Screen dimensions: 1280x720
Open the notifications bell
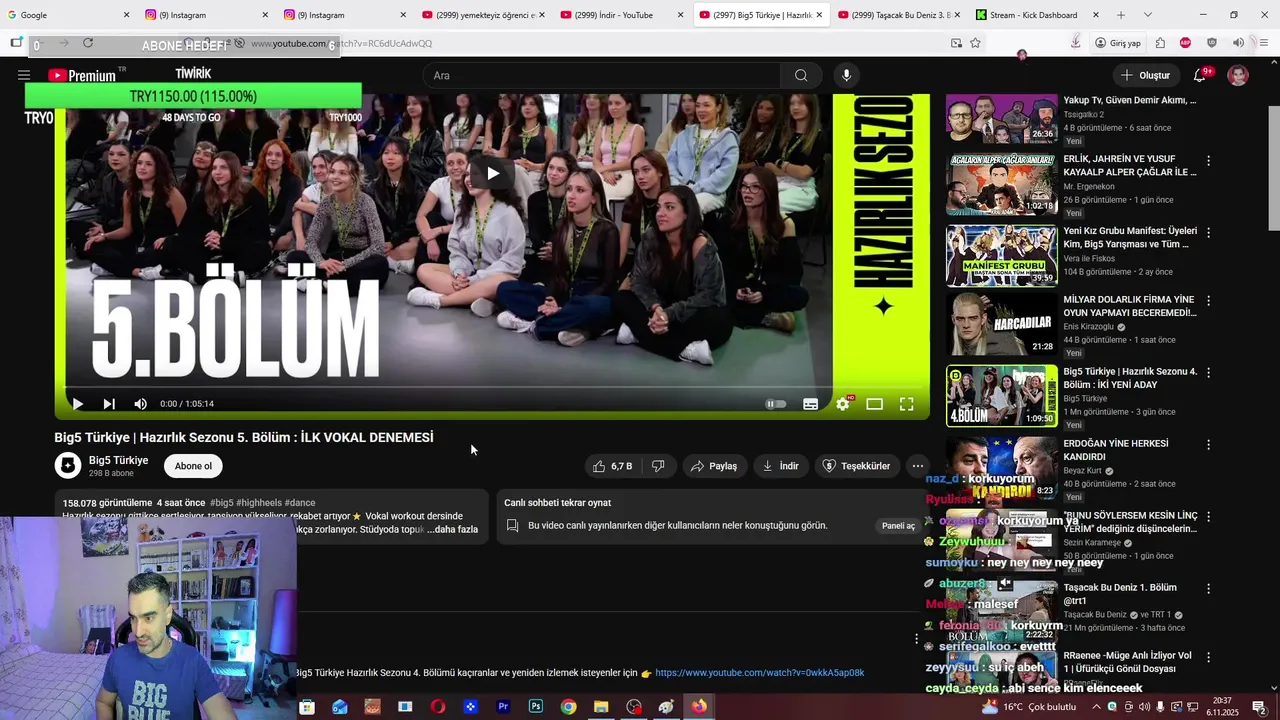[1200, 75]
